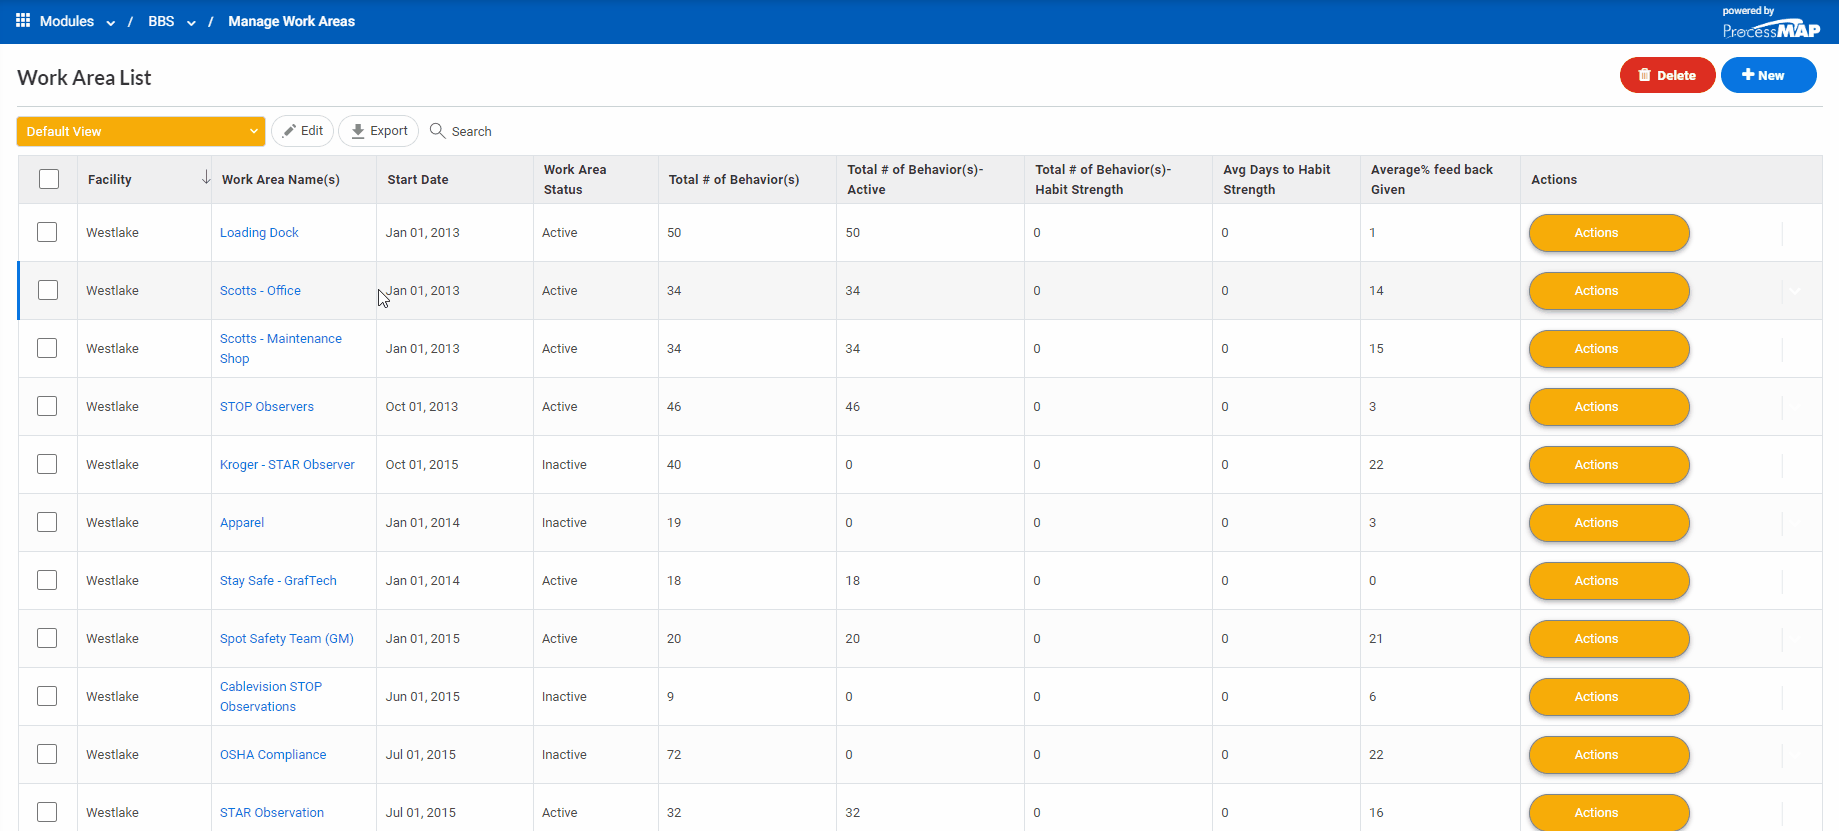Open Actions menu for Kroger - STAR Observer
Screen dimensions: 1839x831
1609,465
